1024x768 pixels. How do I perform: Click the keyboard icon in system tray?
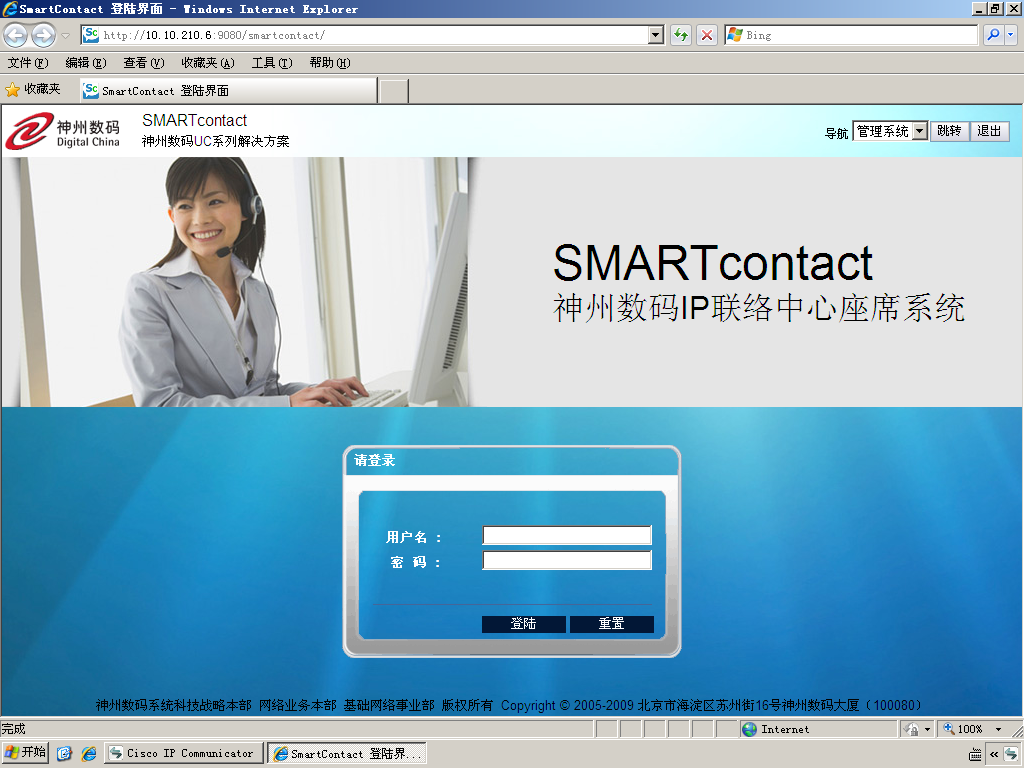(975, 755)
